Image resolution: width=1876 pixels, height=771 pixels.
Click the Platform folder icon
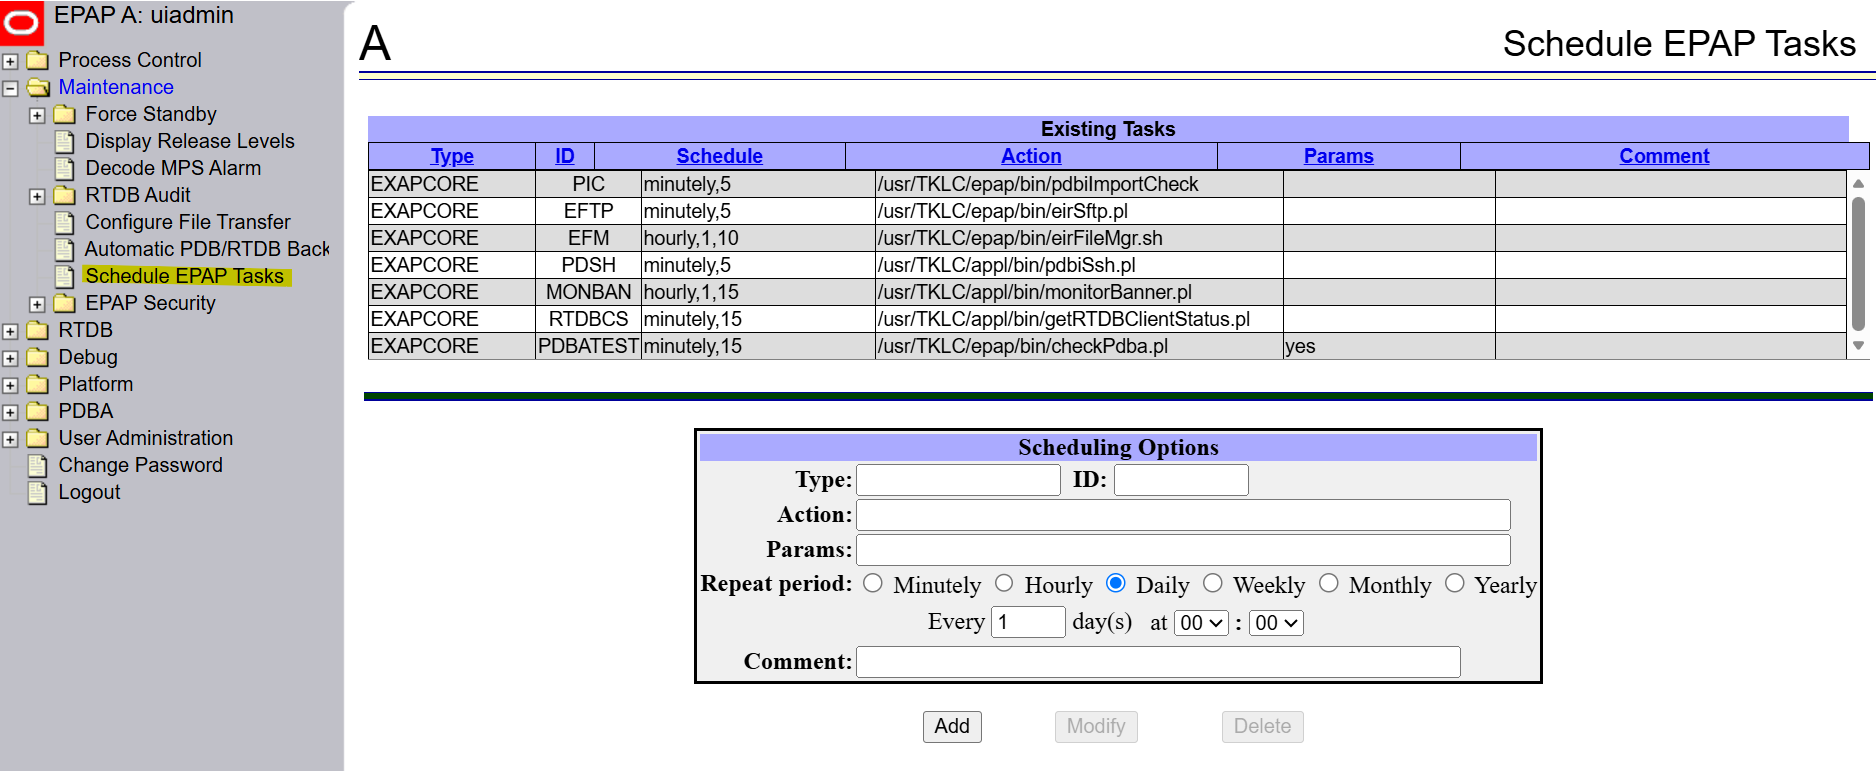pos(38,384)
